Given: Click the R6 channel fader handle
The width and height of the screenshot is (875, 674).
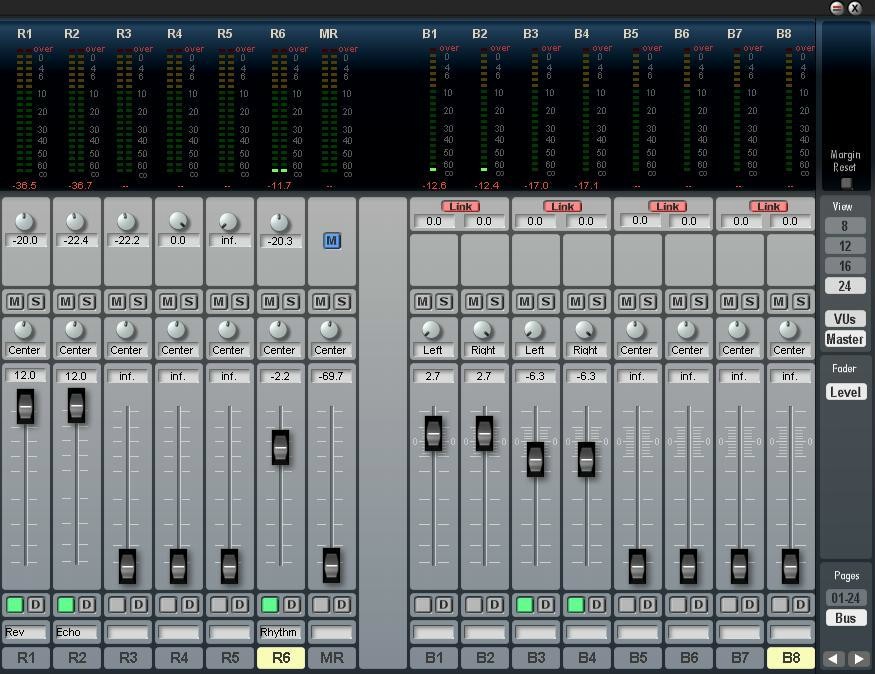Looking at the screenshot, I should [280, 447].
